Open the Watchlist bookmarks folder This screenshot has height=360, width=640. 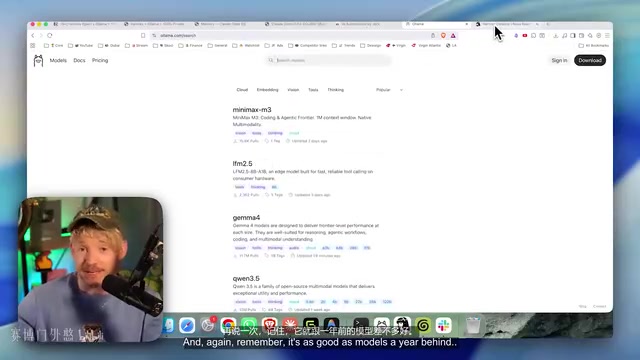(x=246, y=45)
